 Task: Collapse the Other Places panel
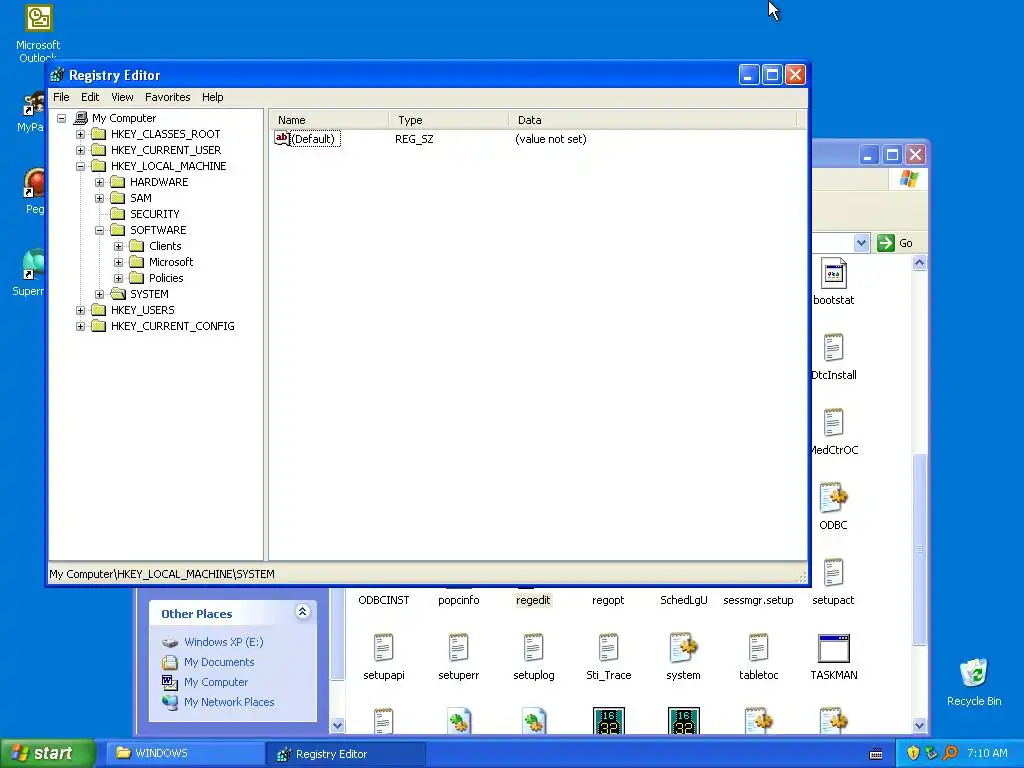point(302,612)
